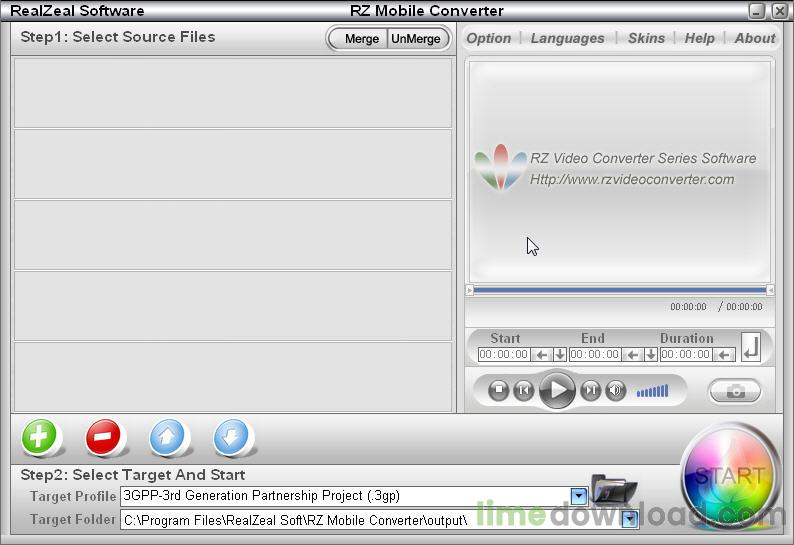The image size is (794, 545).
Task: Play the preview video
Action: [557, 390]
